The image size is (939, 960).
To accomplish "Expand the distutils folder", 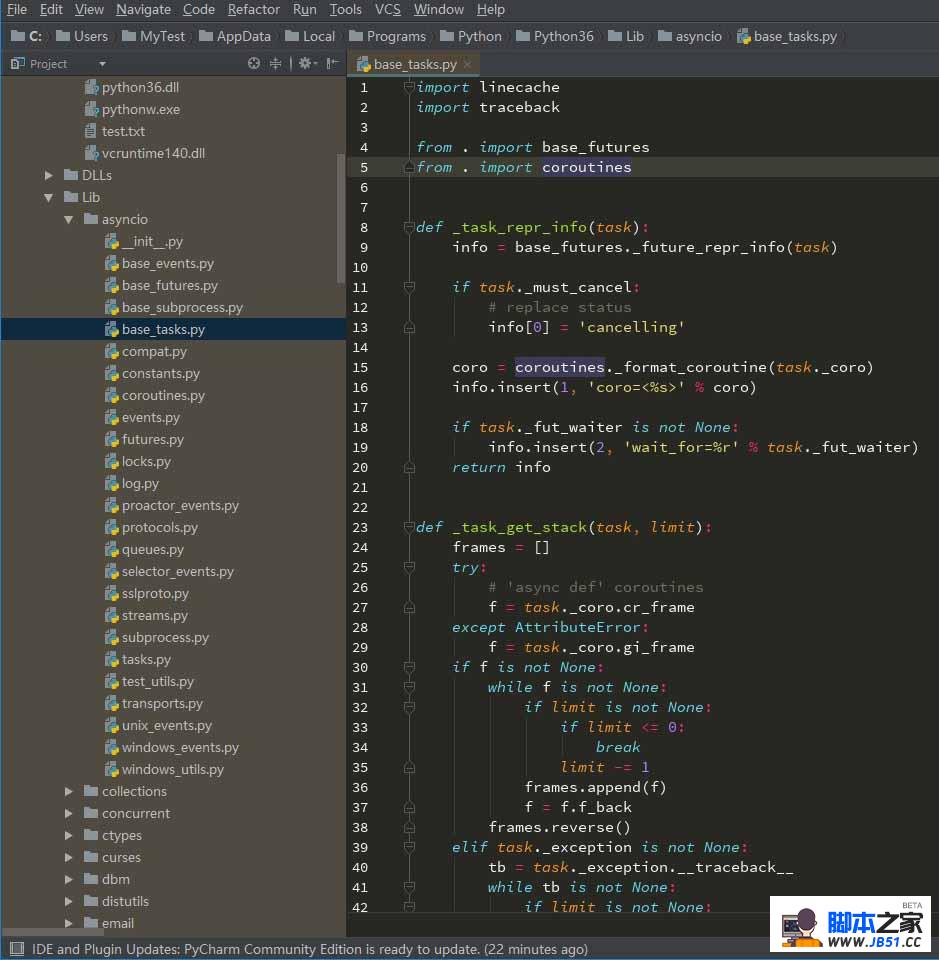I will 69,902.
